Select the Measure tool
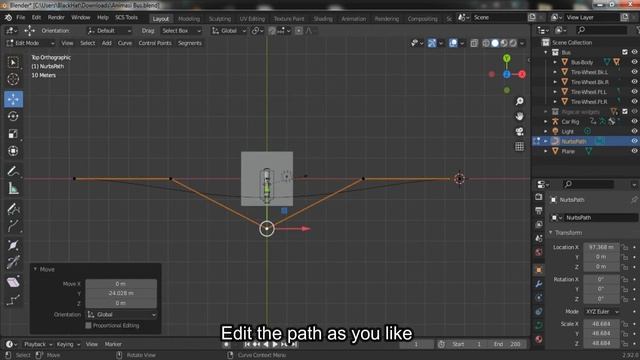This screenshot has width=640, height=360. coord(13,188)
